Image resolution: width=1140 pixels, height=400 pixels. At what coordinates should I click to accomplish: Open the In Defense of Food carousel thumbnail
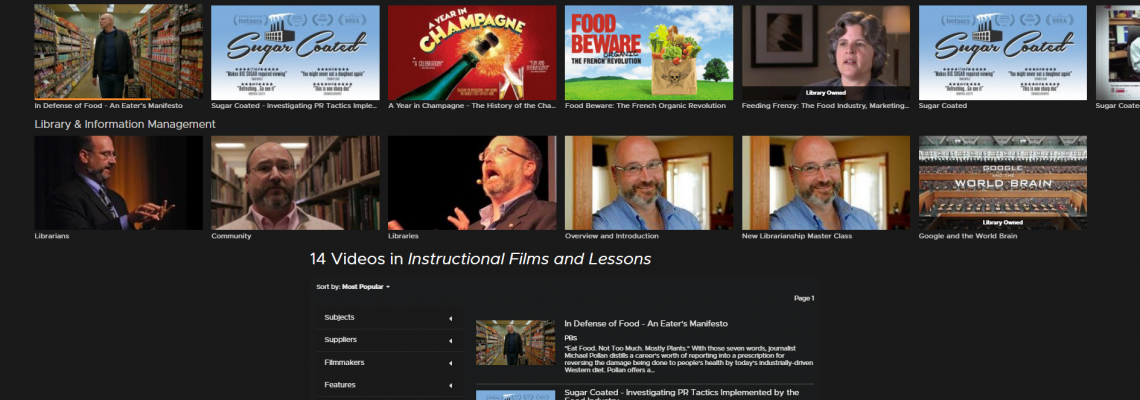tap(119, 52)
